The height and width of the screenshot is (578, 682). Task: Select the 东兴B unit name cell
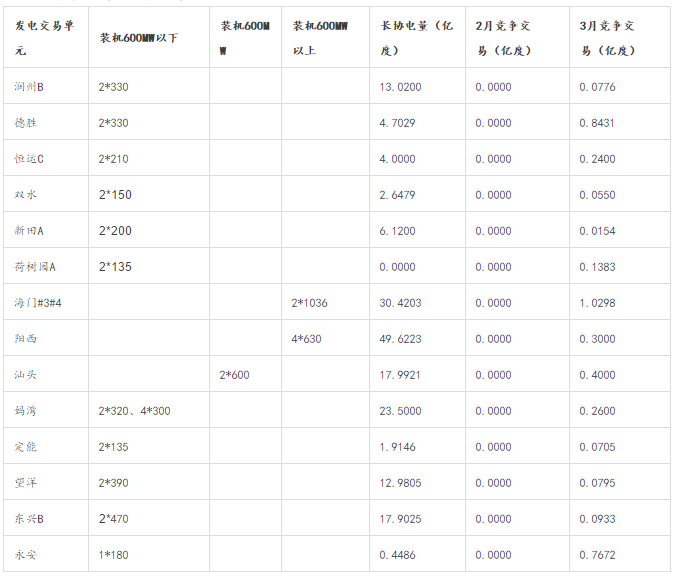(x=30, y=519)
